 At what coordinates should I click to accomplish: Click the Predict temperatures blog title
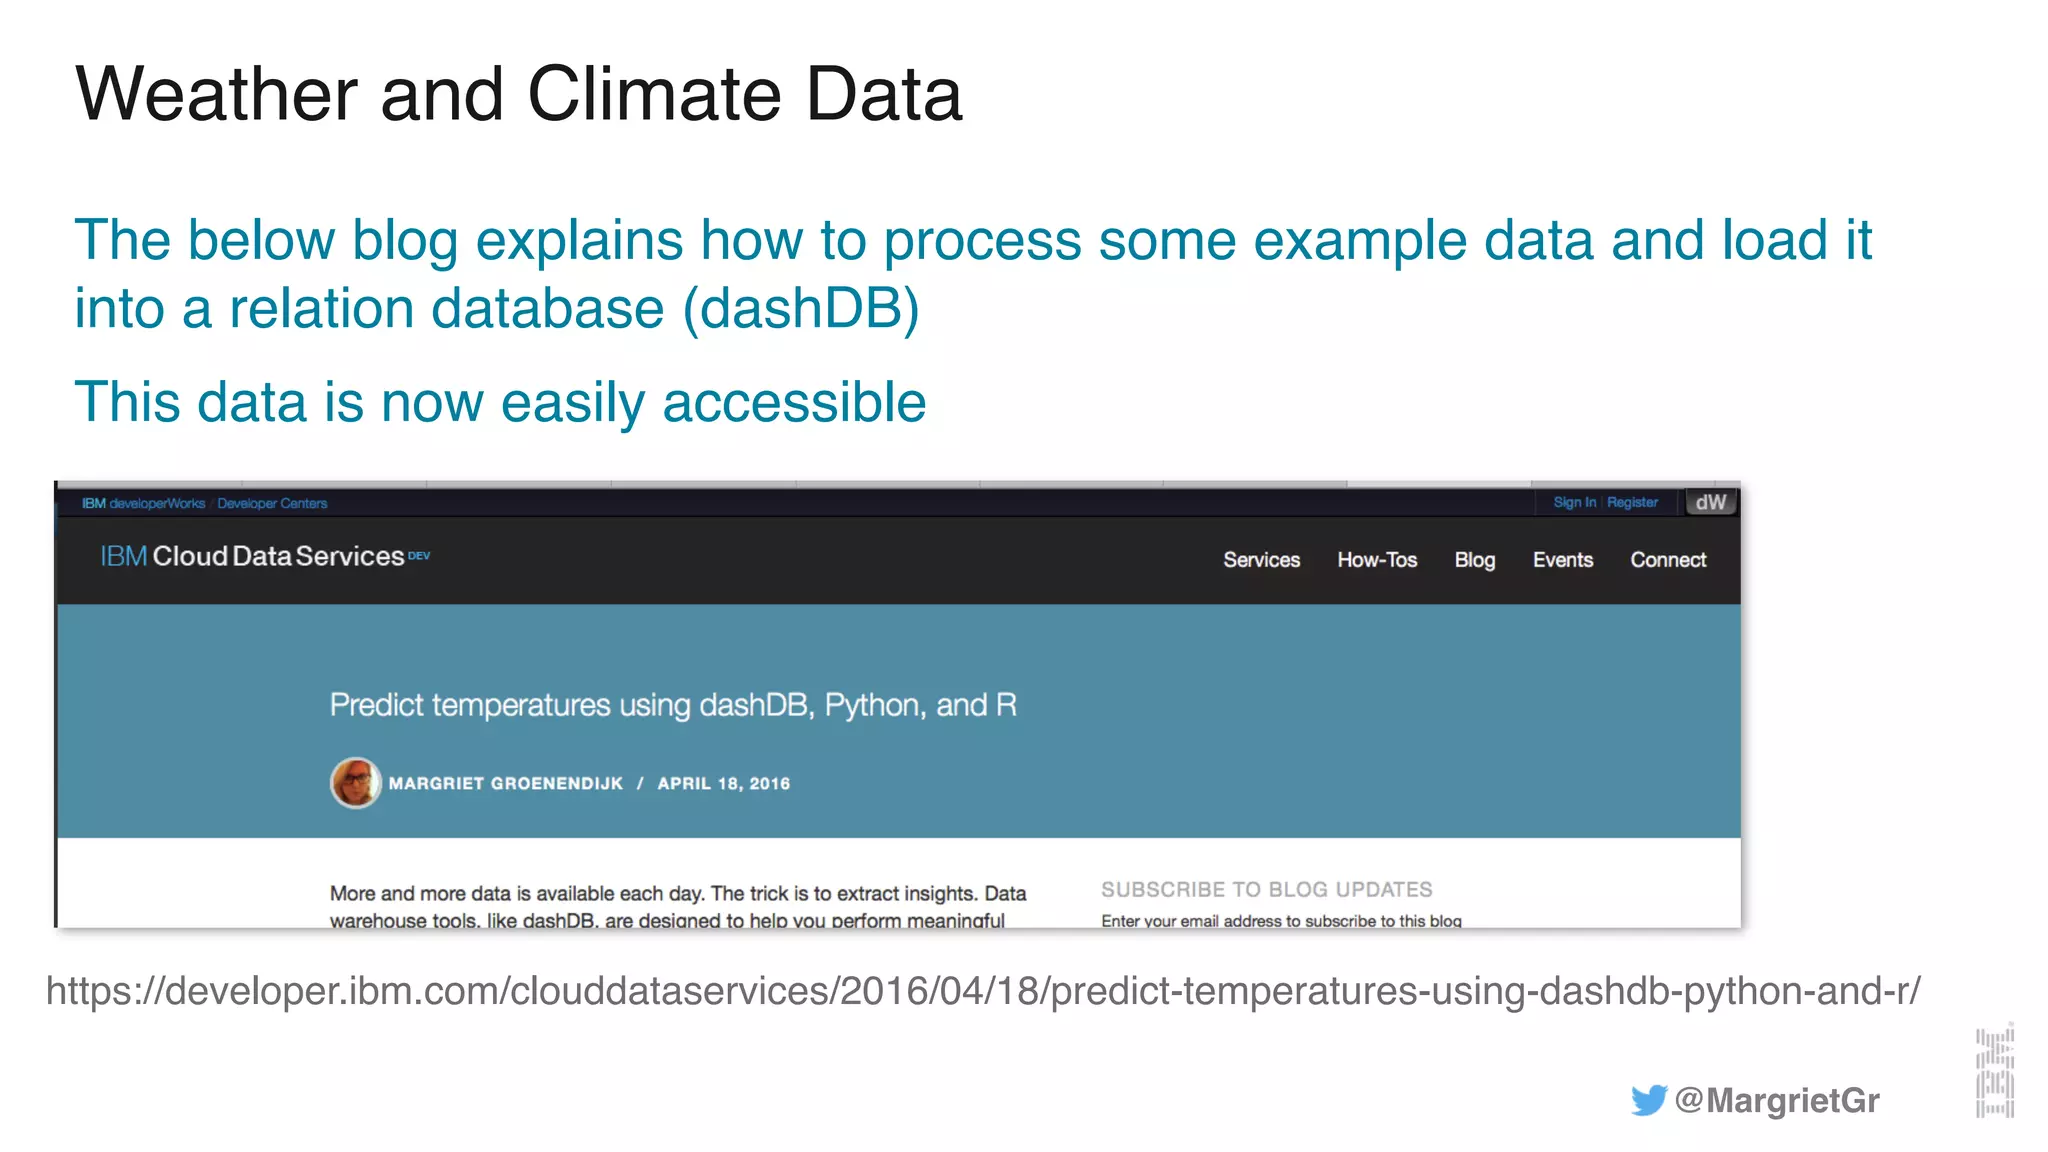[673, 705]
